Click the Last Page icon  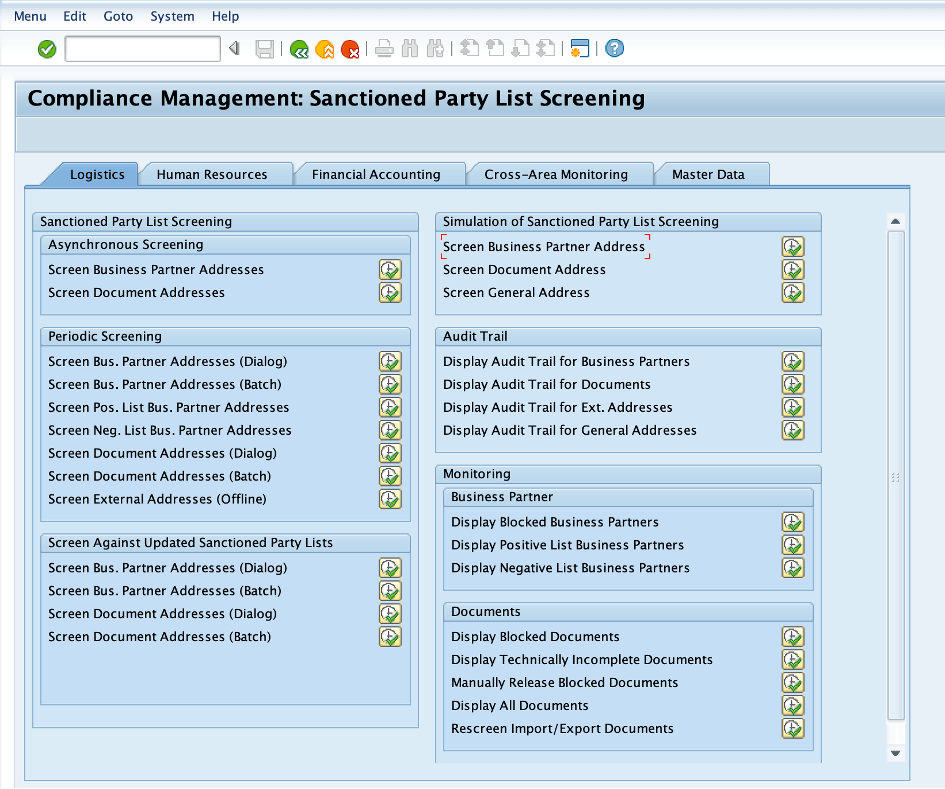click(545, 49)
